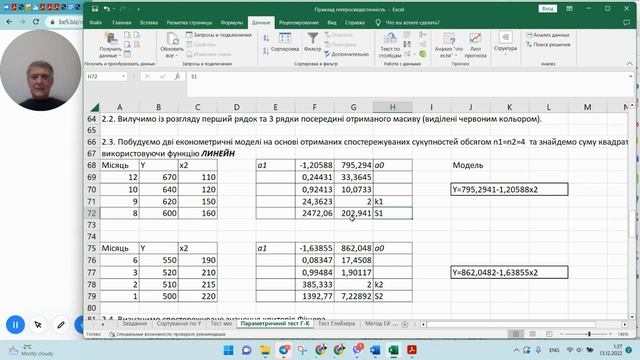Expand the formula bar arrow
The width and height of the screenshot is (640, 360).
click(631, 76)
